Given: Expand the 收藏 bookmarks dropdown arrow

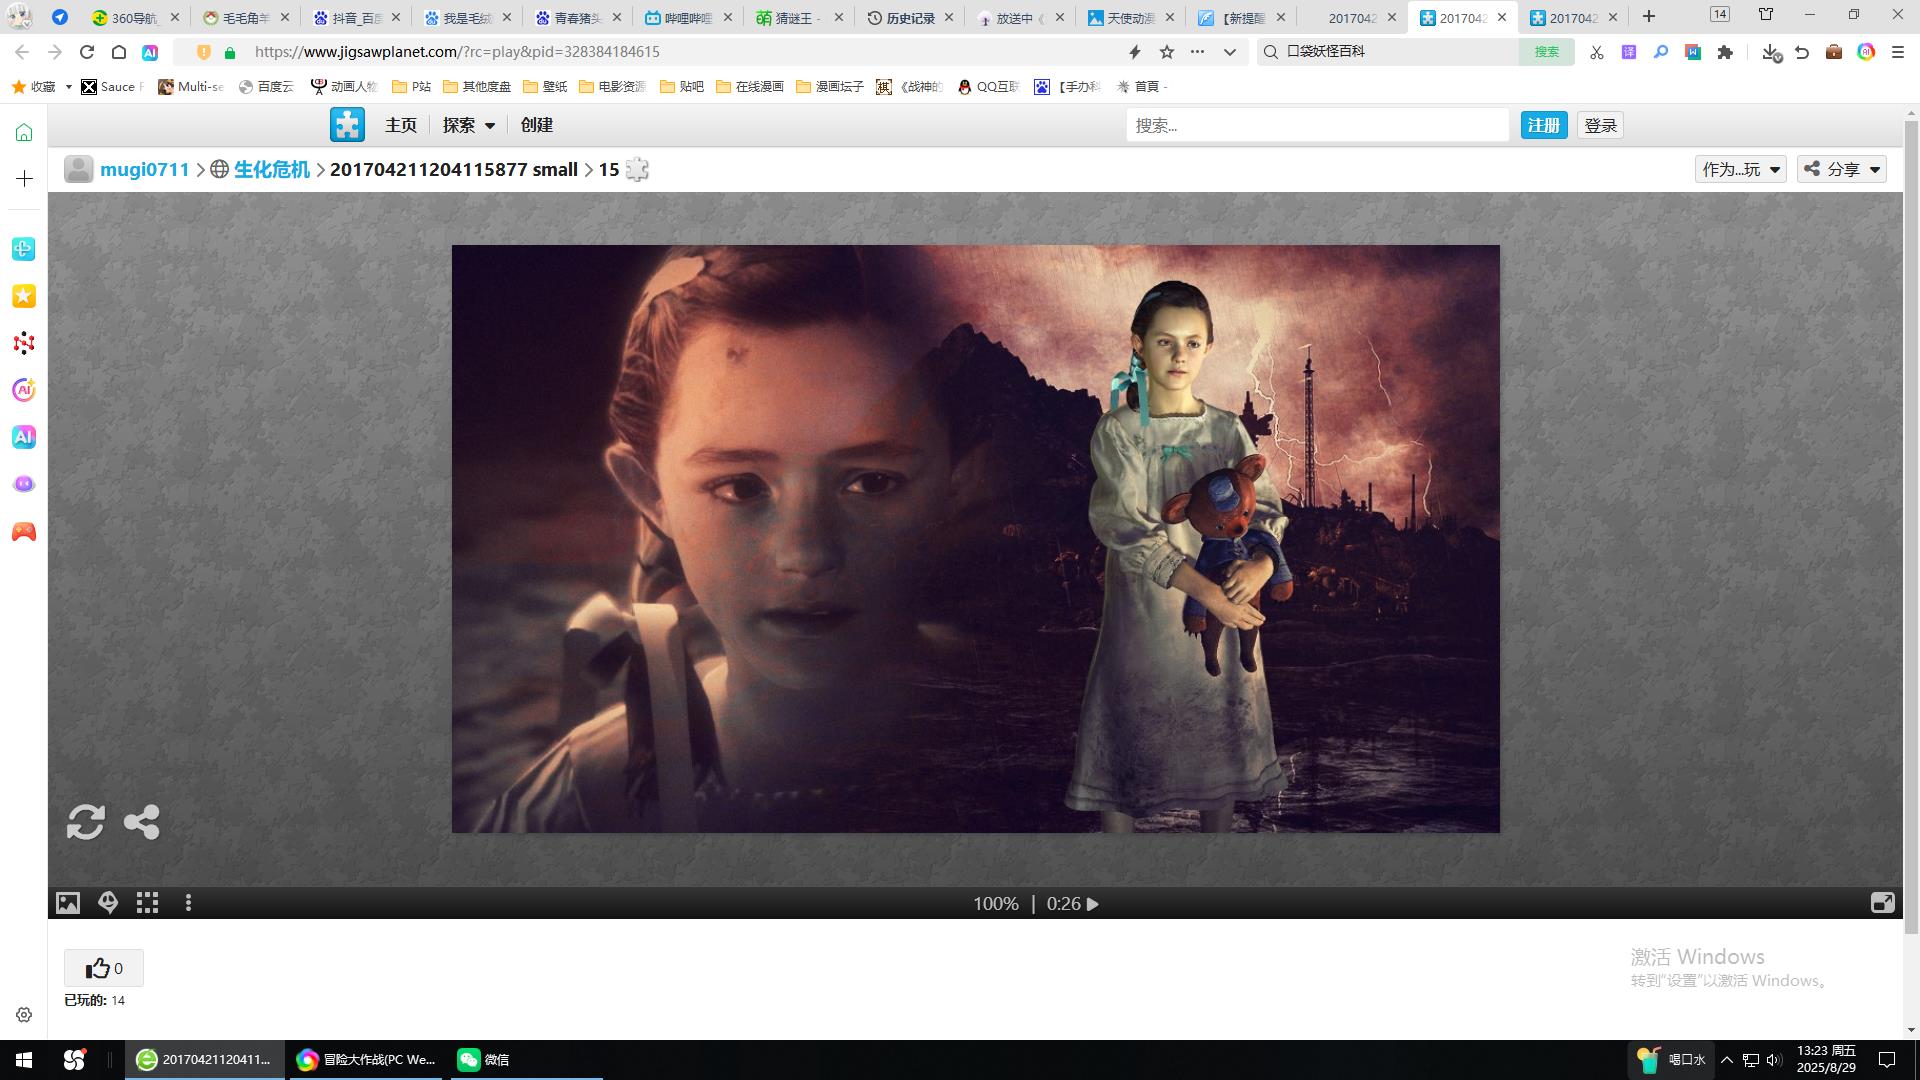Looking at the screenshot, I should pos(68,87).
